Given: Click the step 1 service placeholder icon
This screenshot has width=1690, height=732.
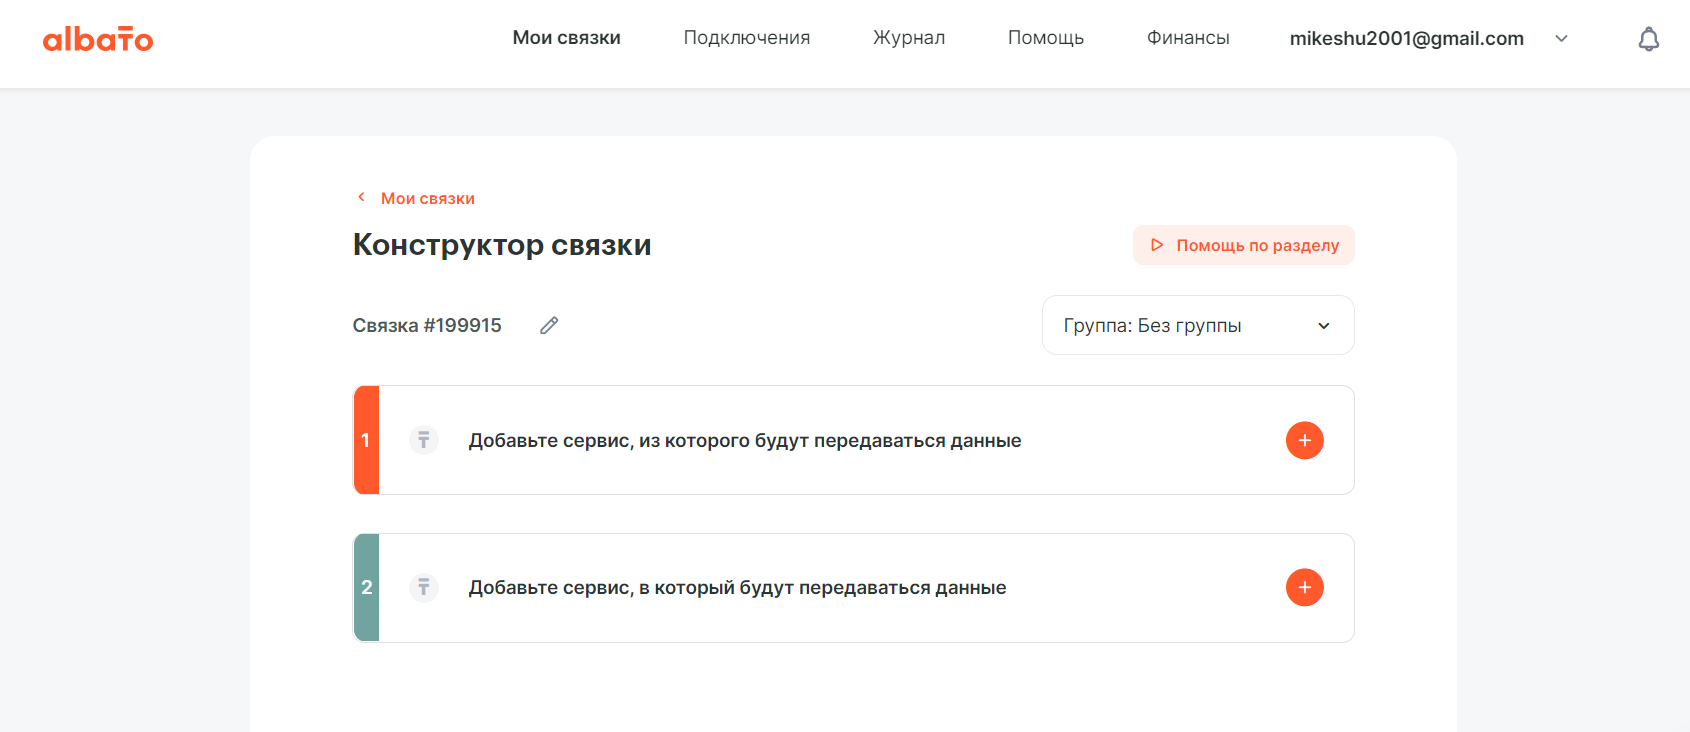Looking at the screenshot, I should (x=424, y=440).
